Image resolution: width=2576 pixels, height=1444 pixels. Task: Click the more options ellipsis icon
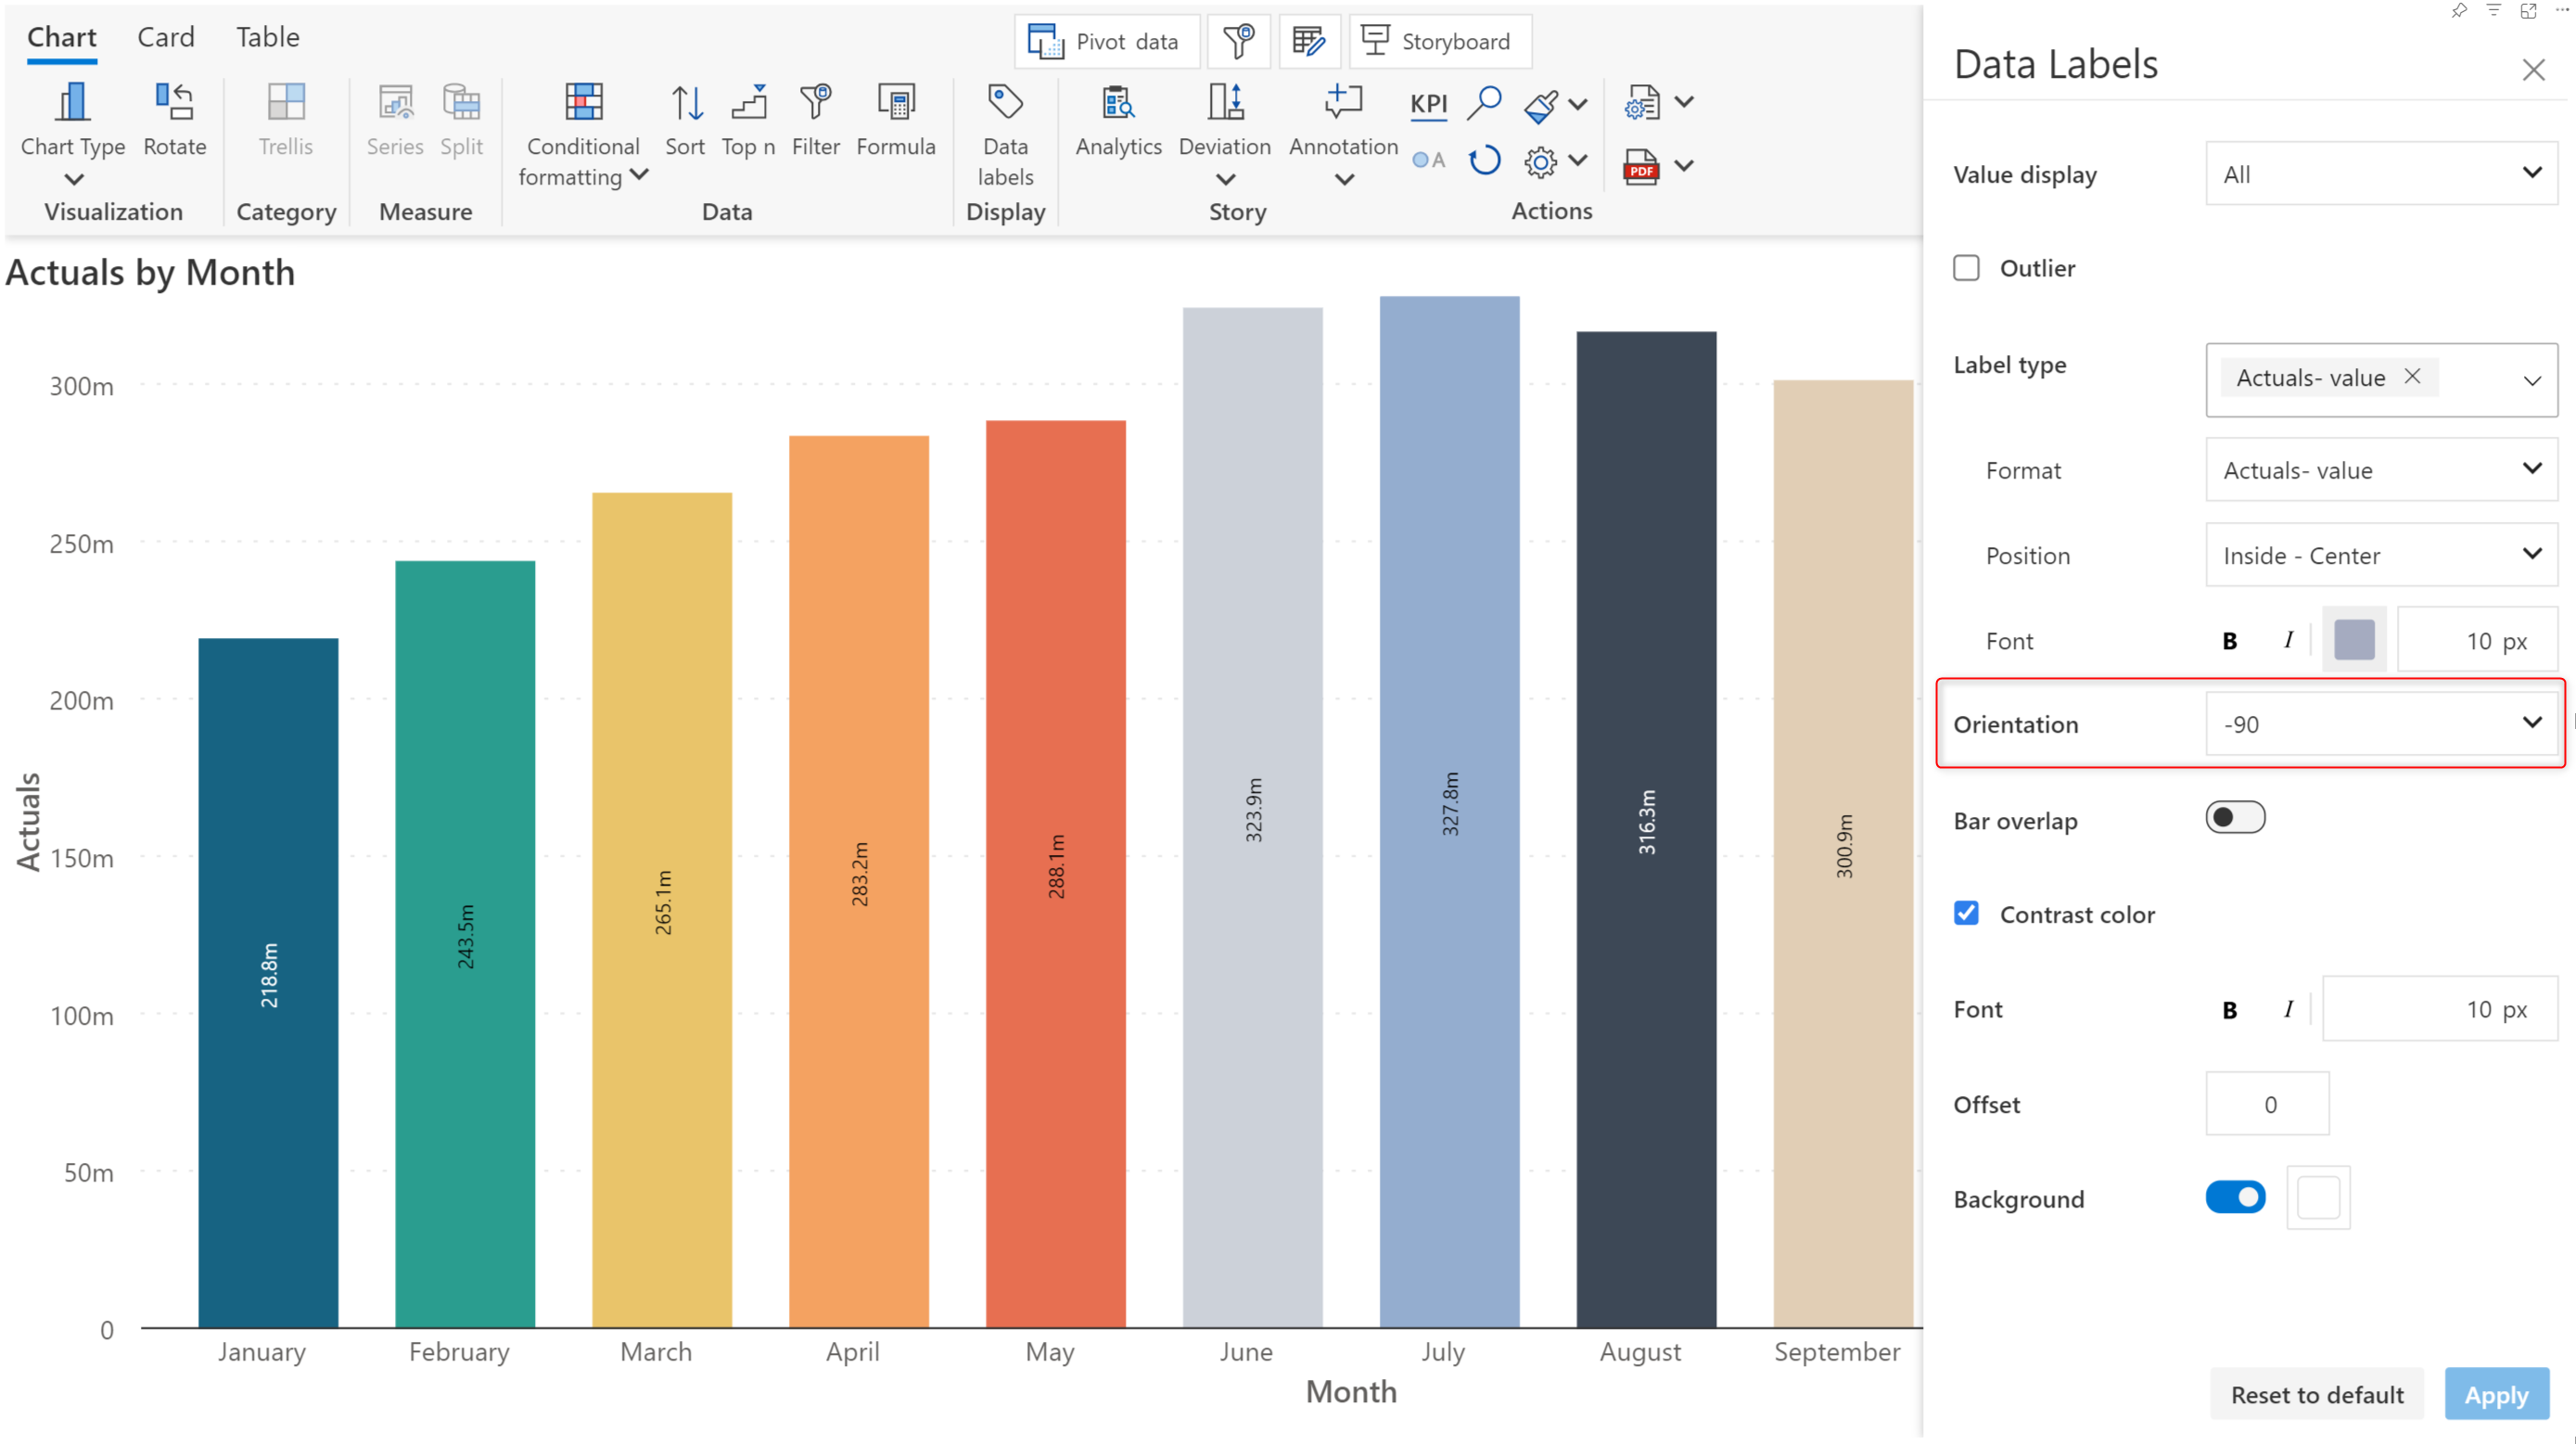click(2562, 10)
